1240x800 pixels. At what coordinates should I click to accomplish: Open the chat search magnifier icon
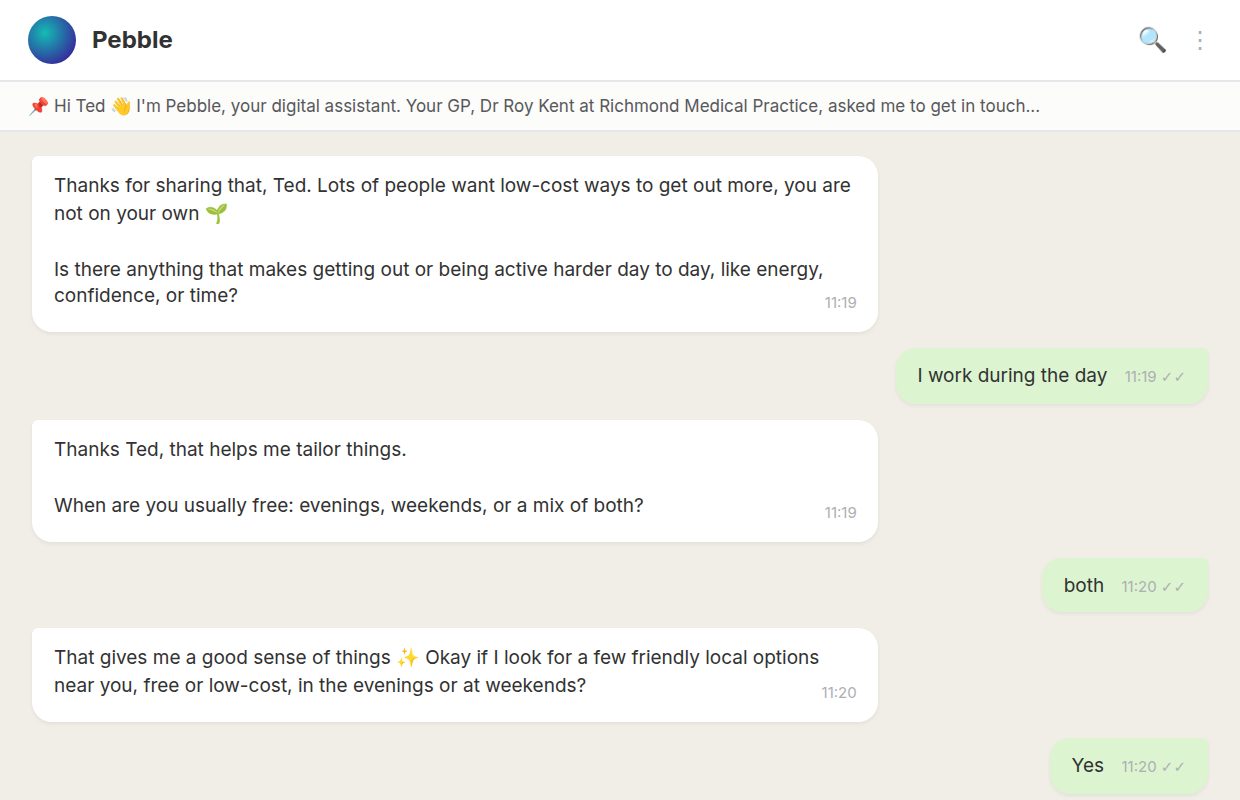(1152, 40)
